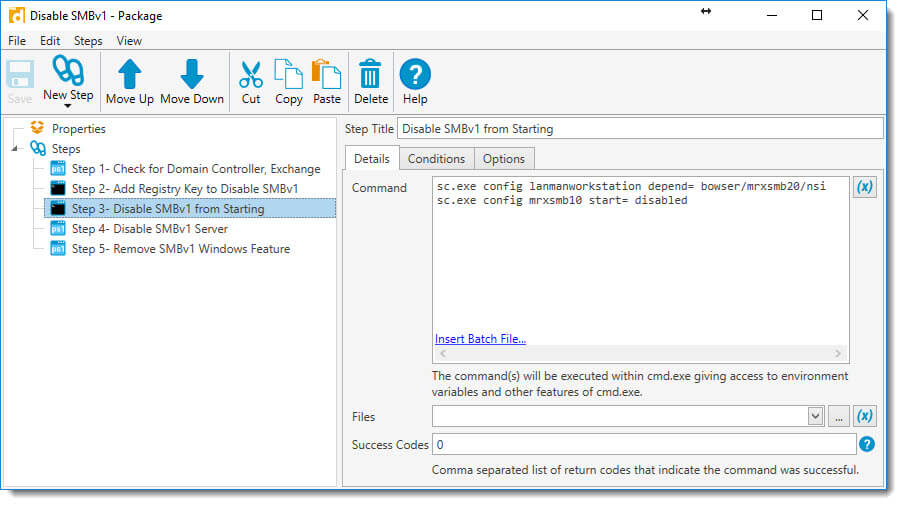Click the PowerShell icon for Step 1
Viewport: 902px width, 505px height.
point(58,169)
